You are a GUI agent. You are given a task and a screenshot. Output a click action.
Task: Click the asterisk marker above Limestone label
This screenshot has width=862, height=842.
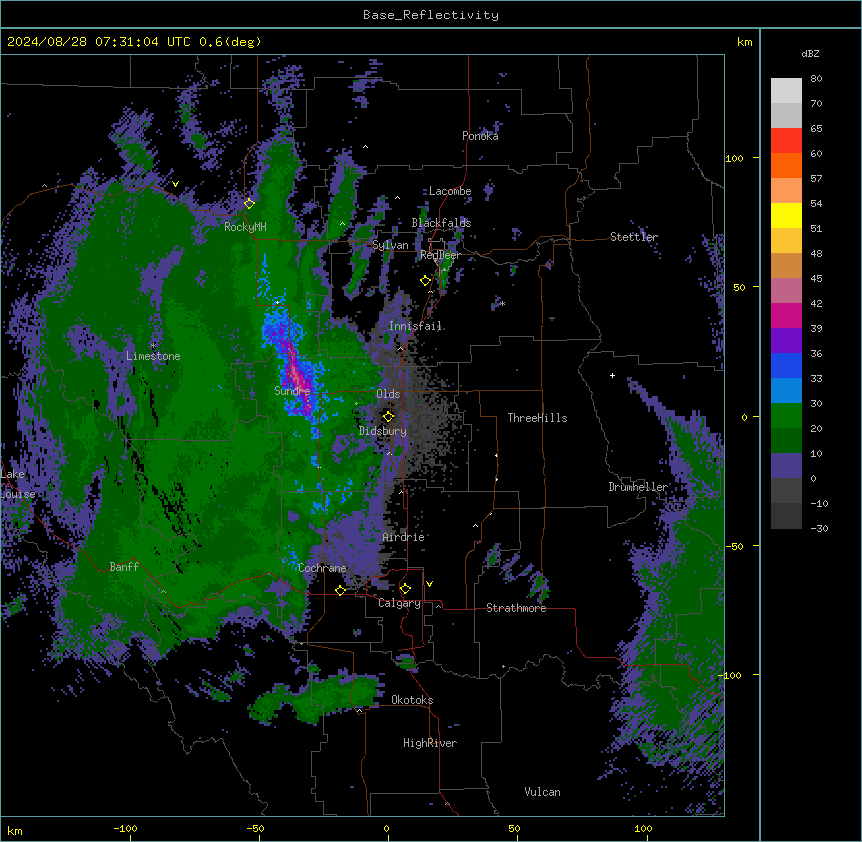coord(153,346)
